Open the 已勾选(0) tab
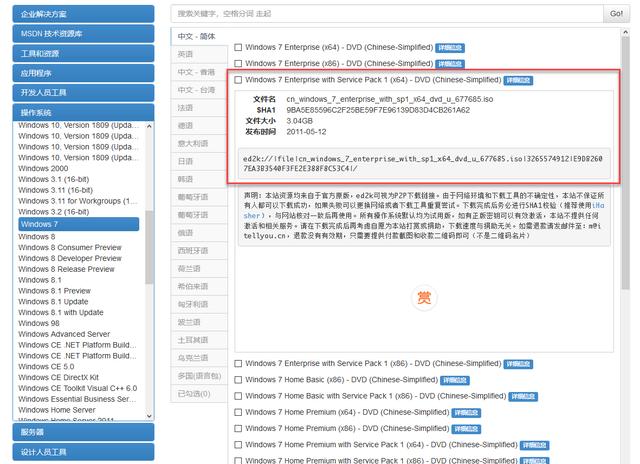This screenshot has height=464, width=640. (199, 394)
